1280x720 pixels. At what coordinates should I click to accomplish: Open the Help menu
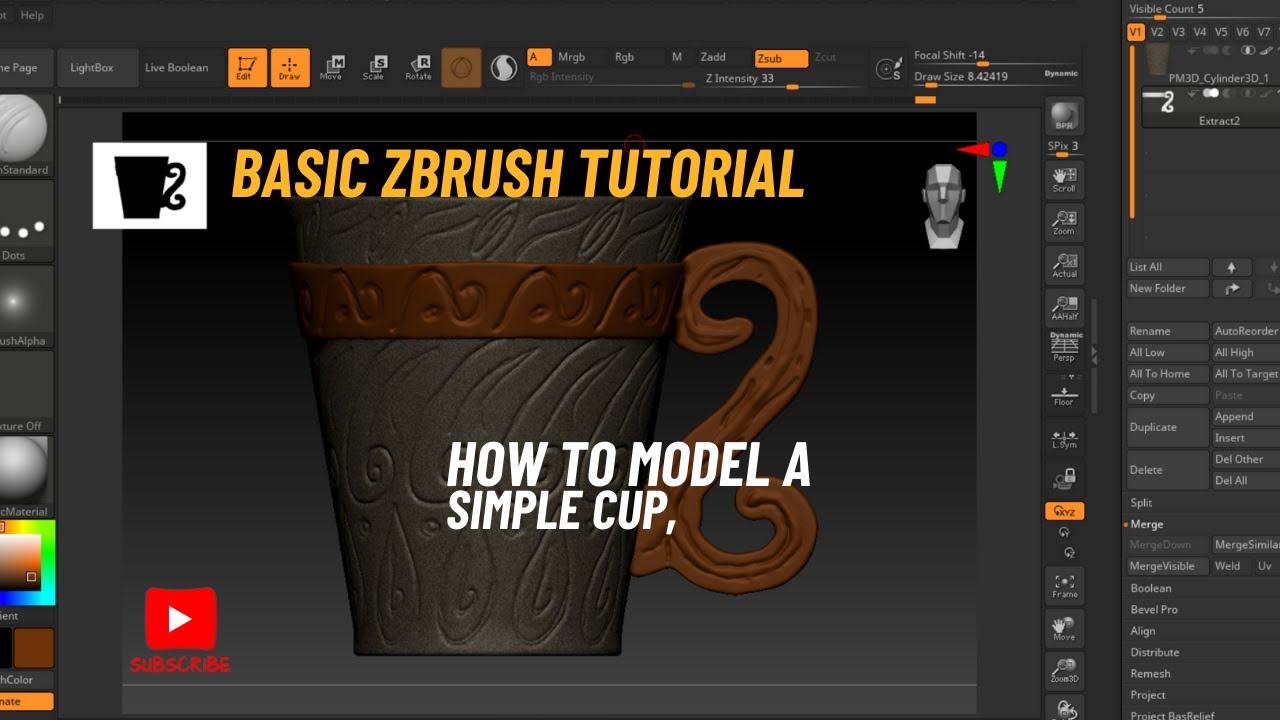pyautogui.click(x=32, y=15)
